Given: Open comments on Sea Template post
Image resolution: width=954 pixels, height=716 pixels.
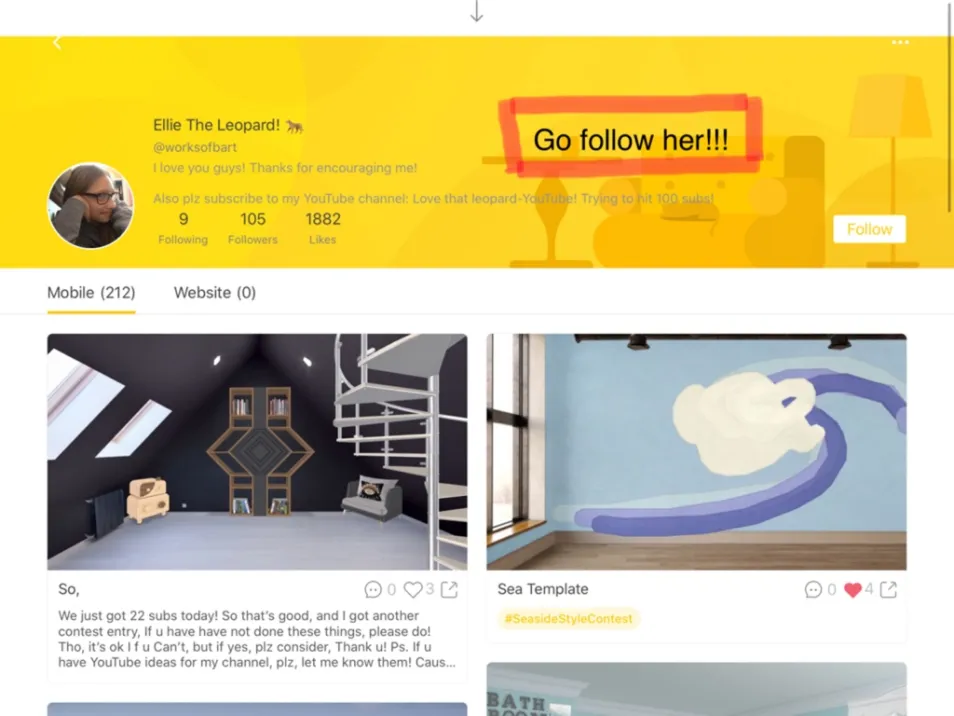Looking at the screenshot, I should [x=813, y=589].
